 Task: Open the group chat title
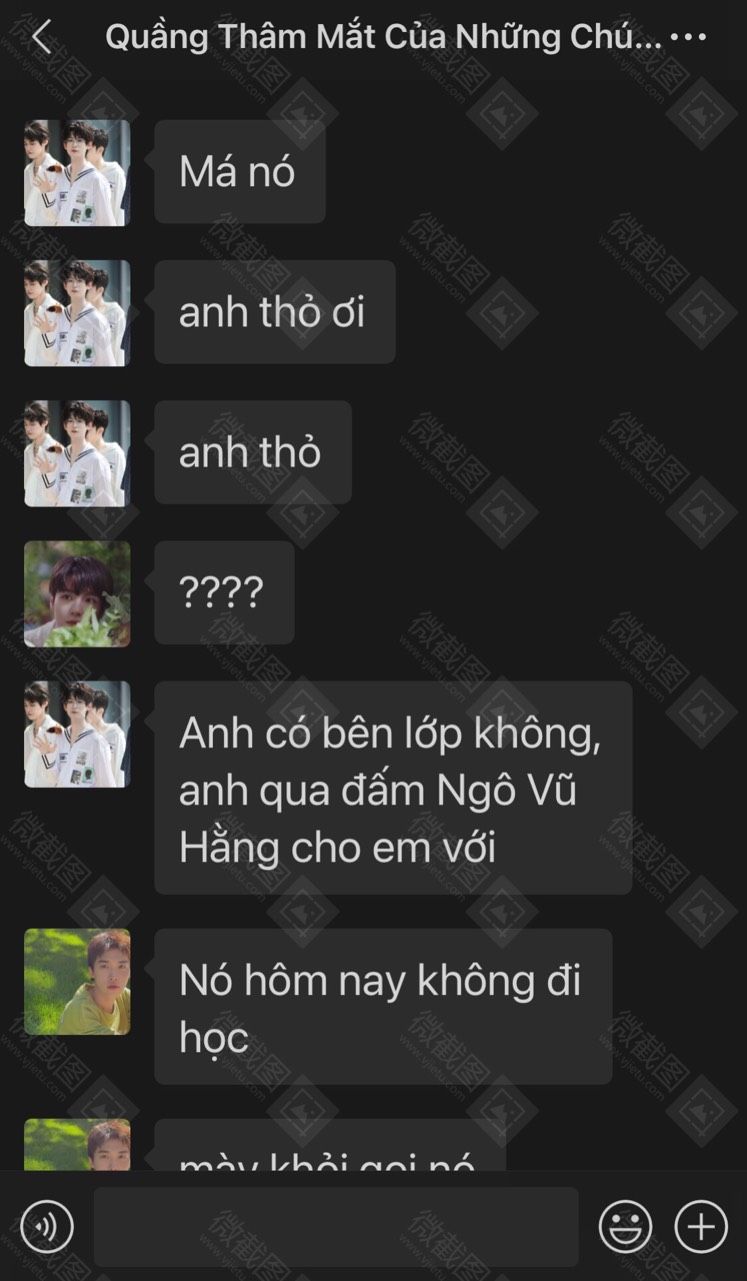click(x=383, y=38)
